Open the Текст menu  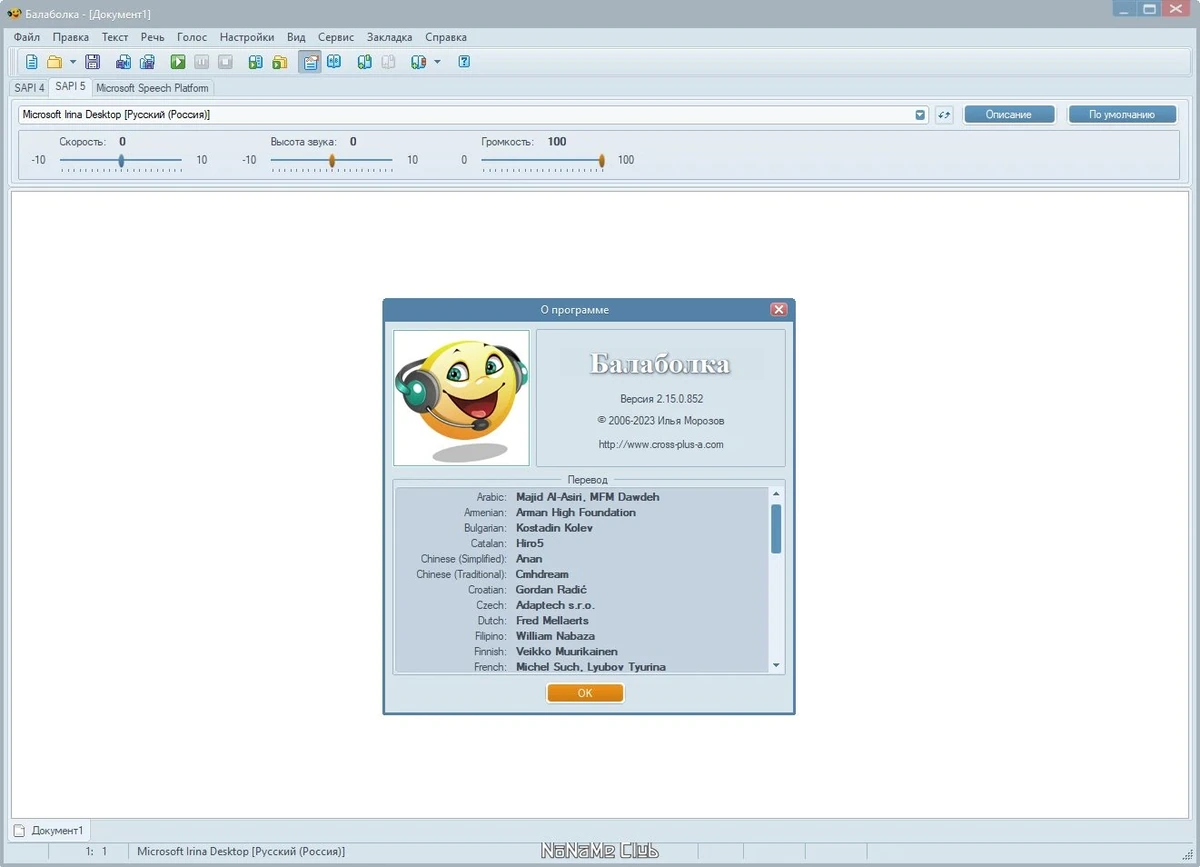tap(115, 37)
